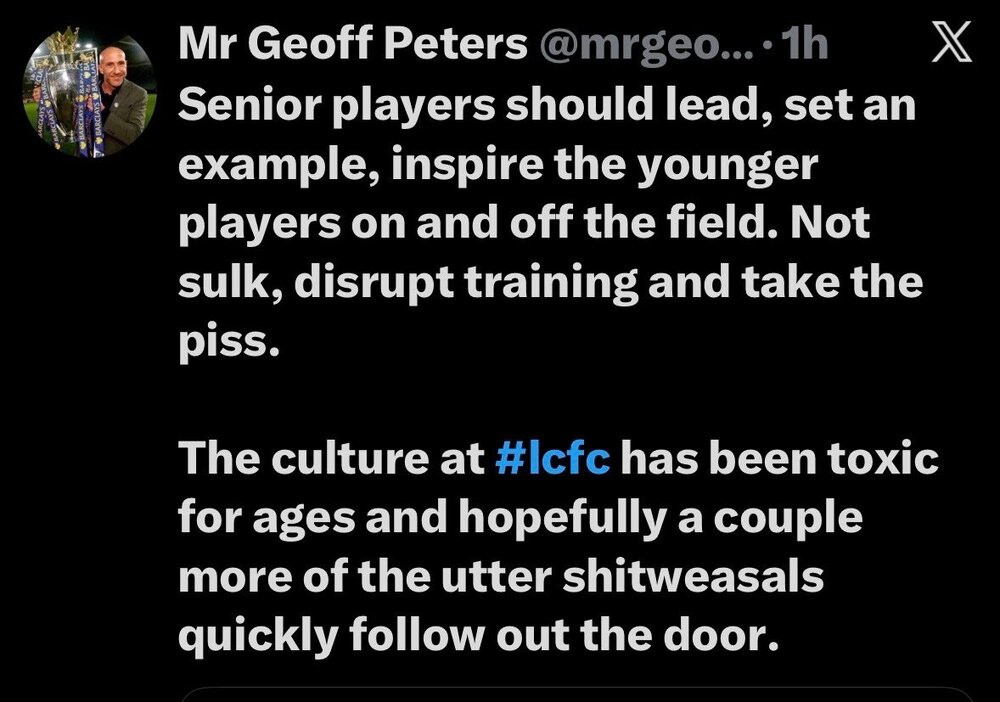Click the line 'sulk, disrupt training and take the'
1000x702 pixels.
(x=550, y=282)
